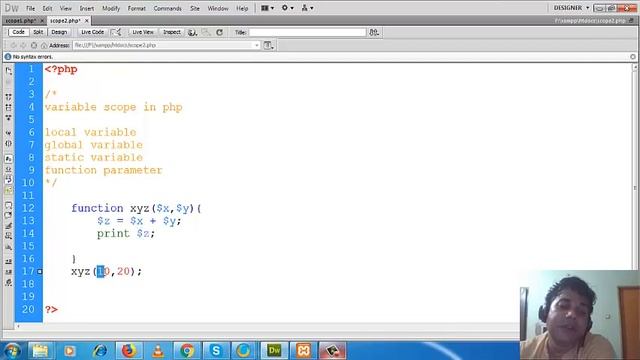
Task: Close the scope1.php document tab
Action: (x=42, y=20)
